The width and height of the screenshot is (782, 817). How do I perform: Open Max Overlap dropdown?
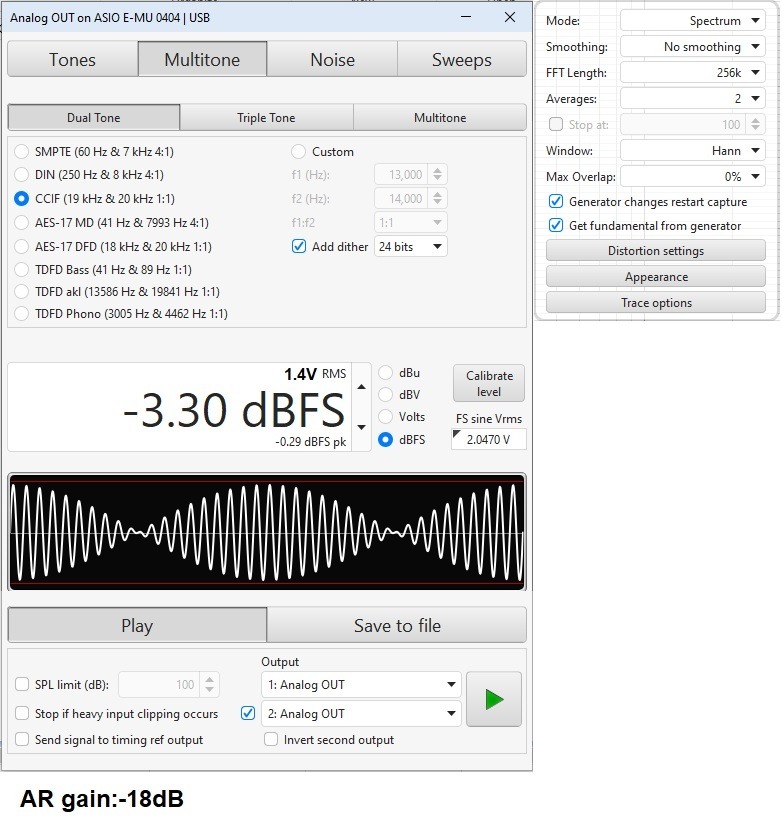coord(692,177)
